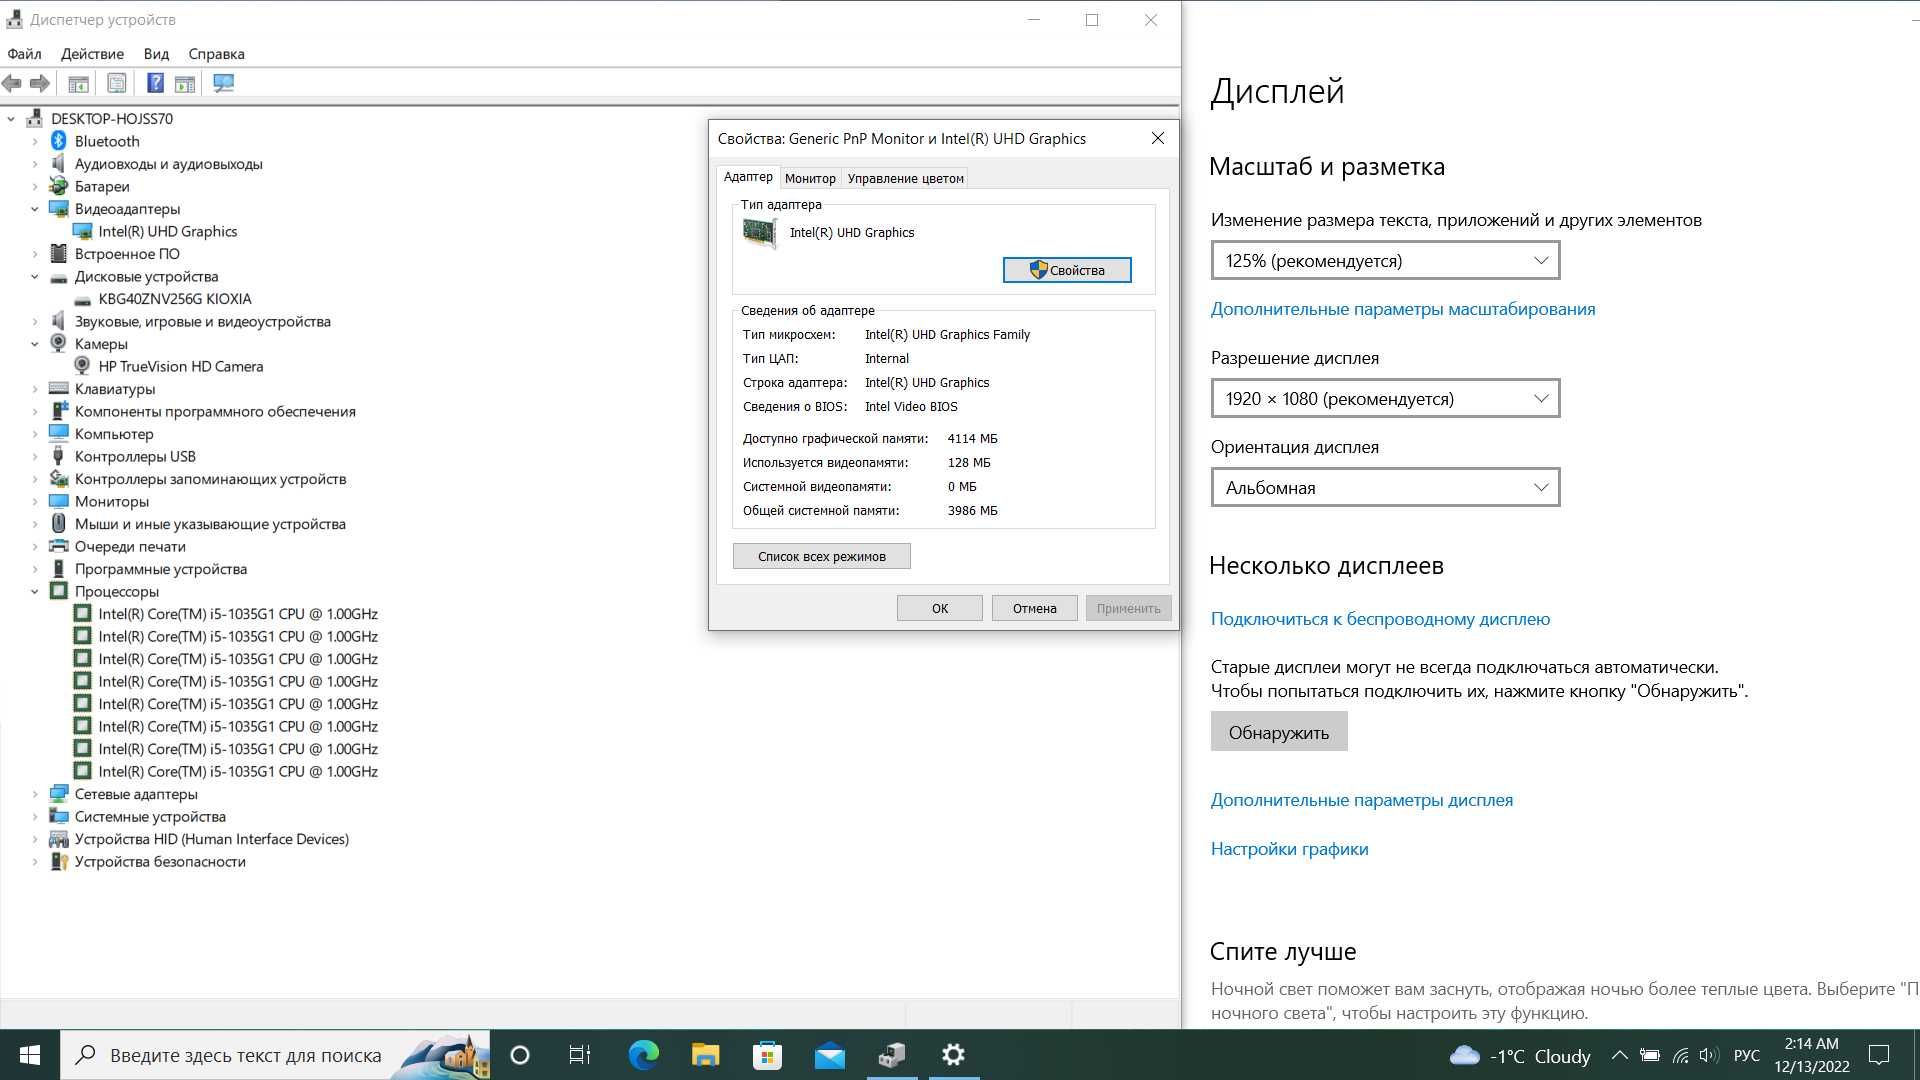Show hidden tray icons chevron
This screenshot has height=1080, width=1920.
[x=1619, y=1055]
